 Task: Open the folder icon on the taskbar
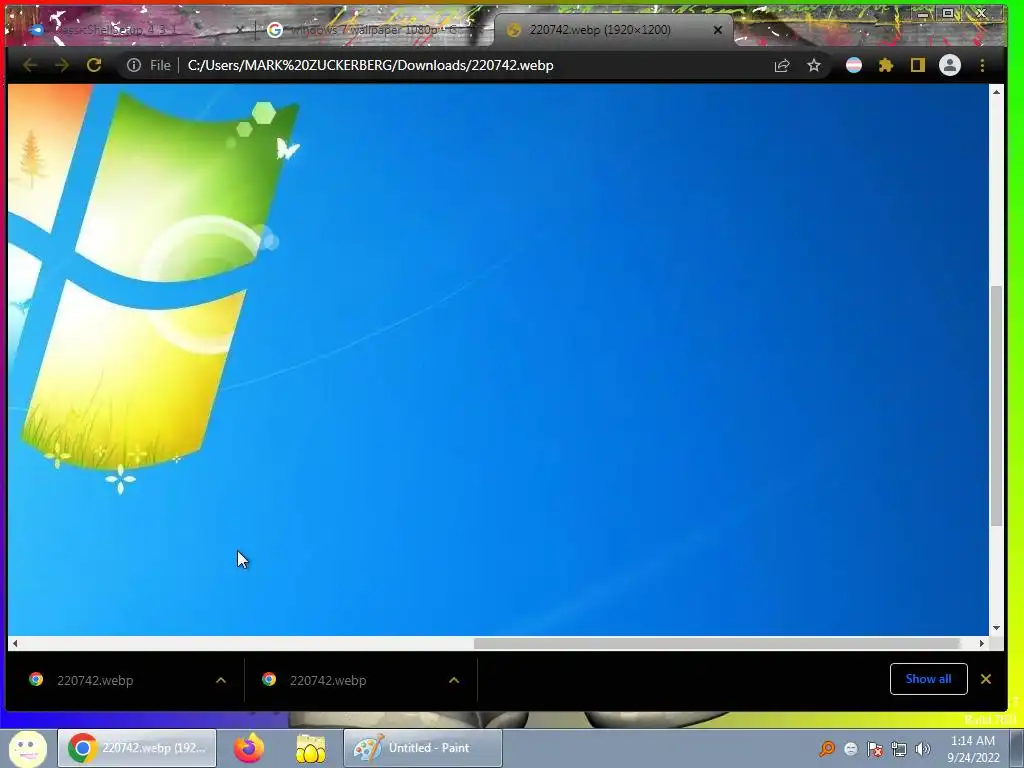tap(310, 748)
